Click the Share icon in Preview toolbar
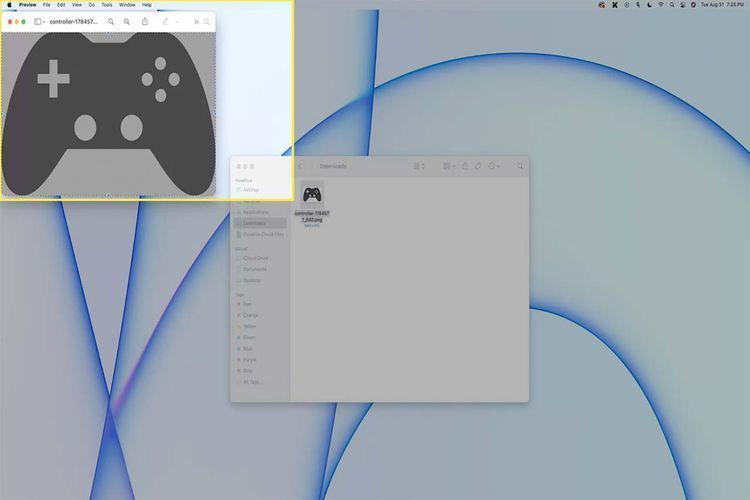Screen dimensions: 750x500 tap(145, 21)
